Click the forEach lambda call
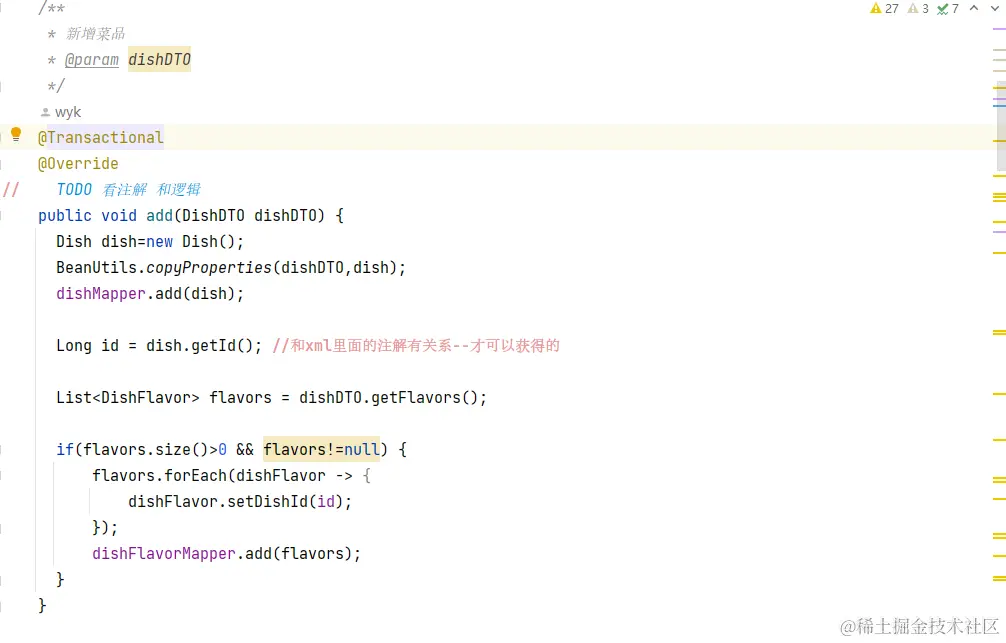 tap(195, 476)
